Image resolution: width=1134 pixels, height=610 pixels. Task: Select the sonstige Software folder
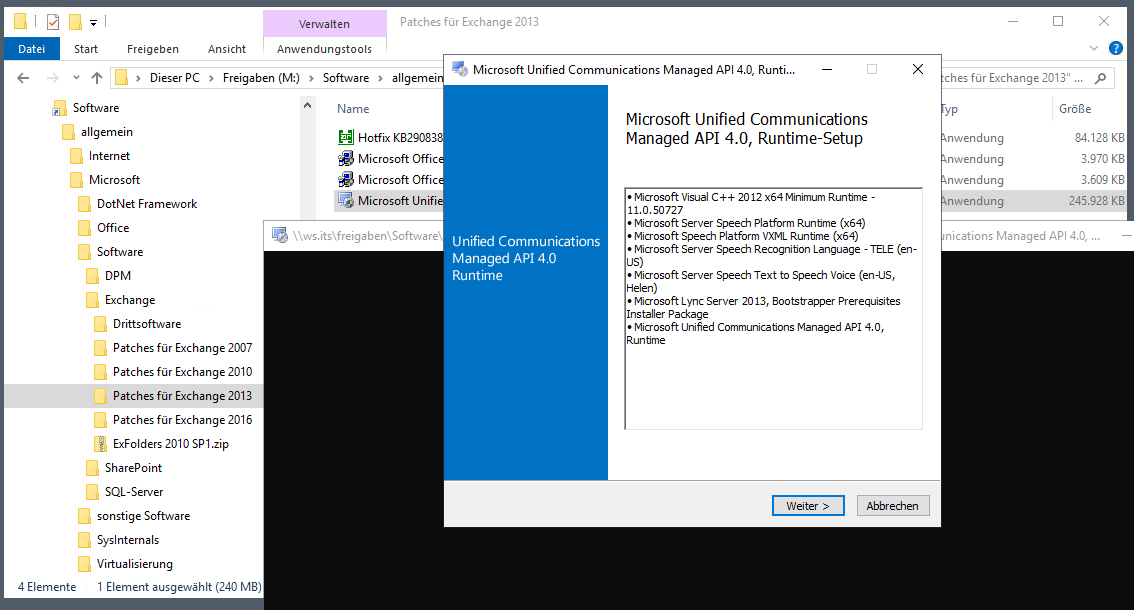coord(143,516)
